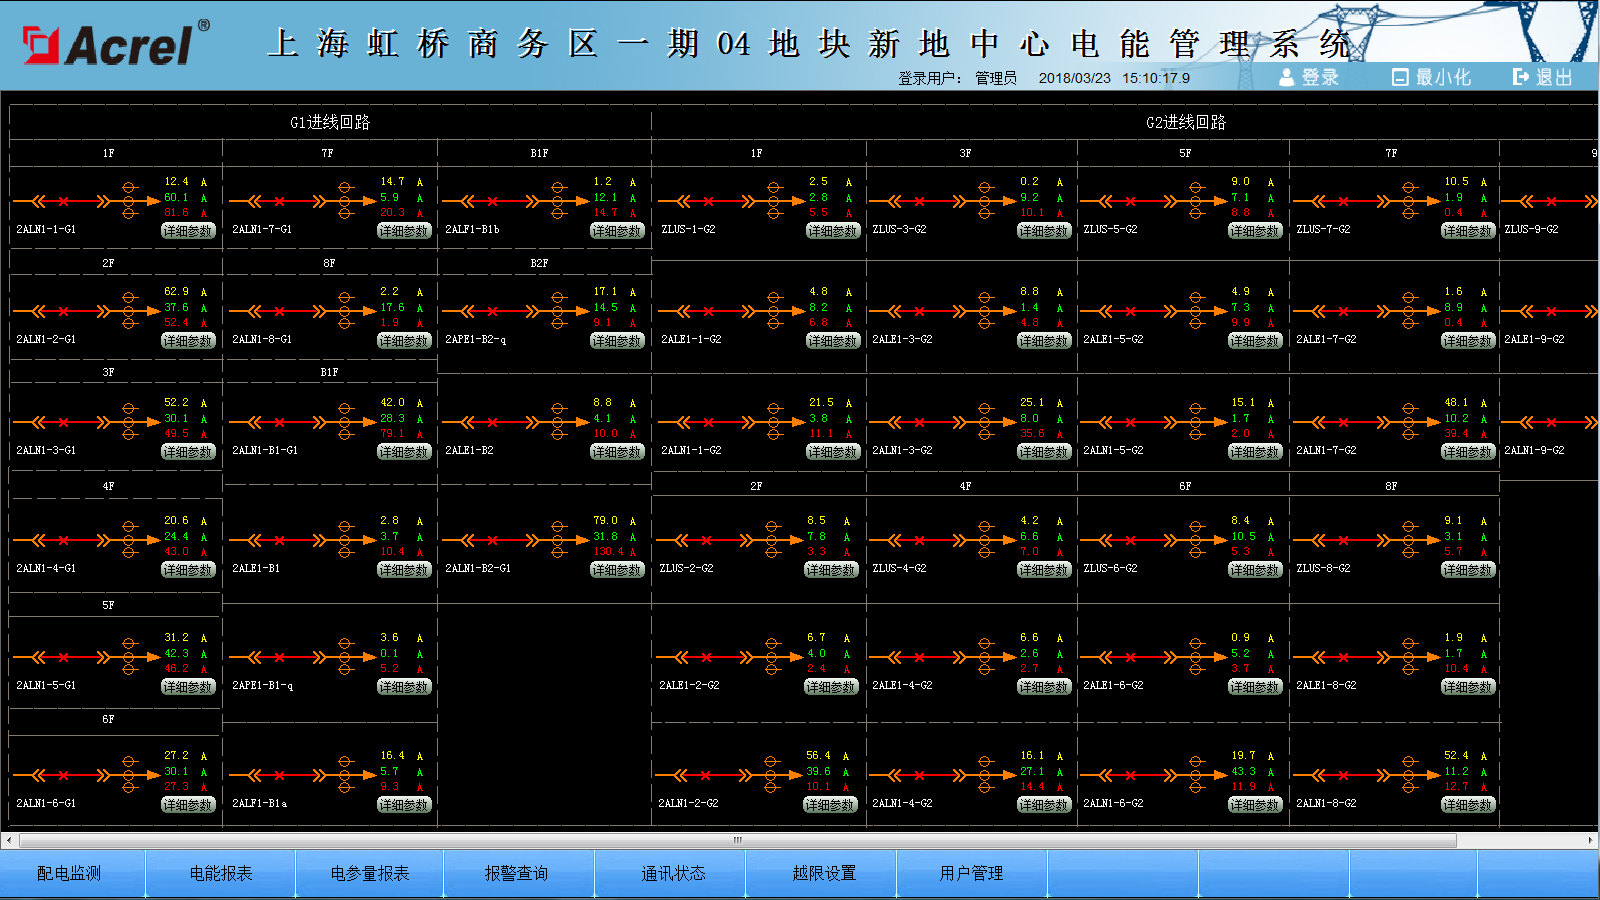Select the 电能报表 tab
This screenshot has width=1600, height=900.
[x=221, y=873]
